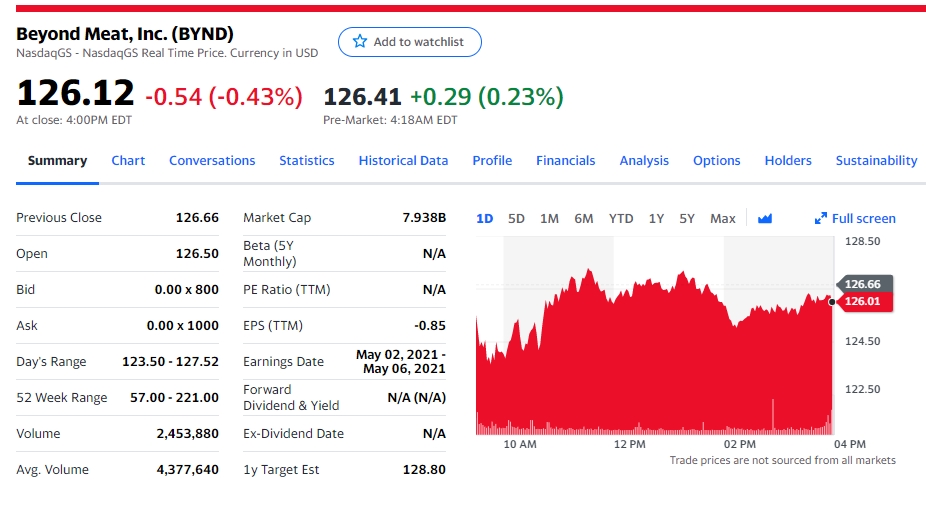Open the Sustainability tab

tap(876, 161)
